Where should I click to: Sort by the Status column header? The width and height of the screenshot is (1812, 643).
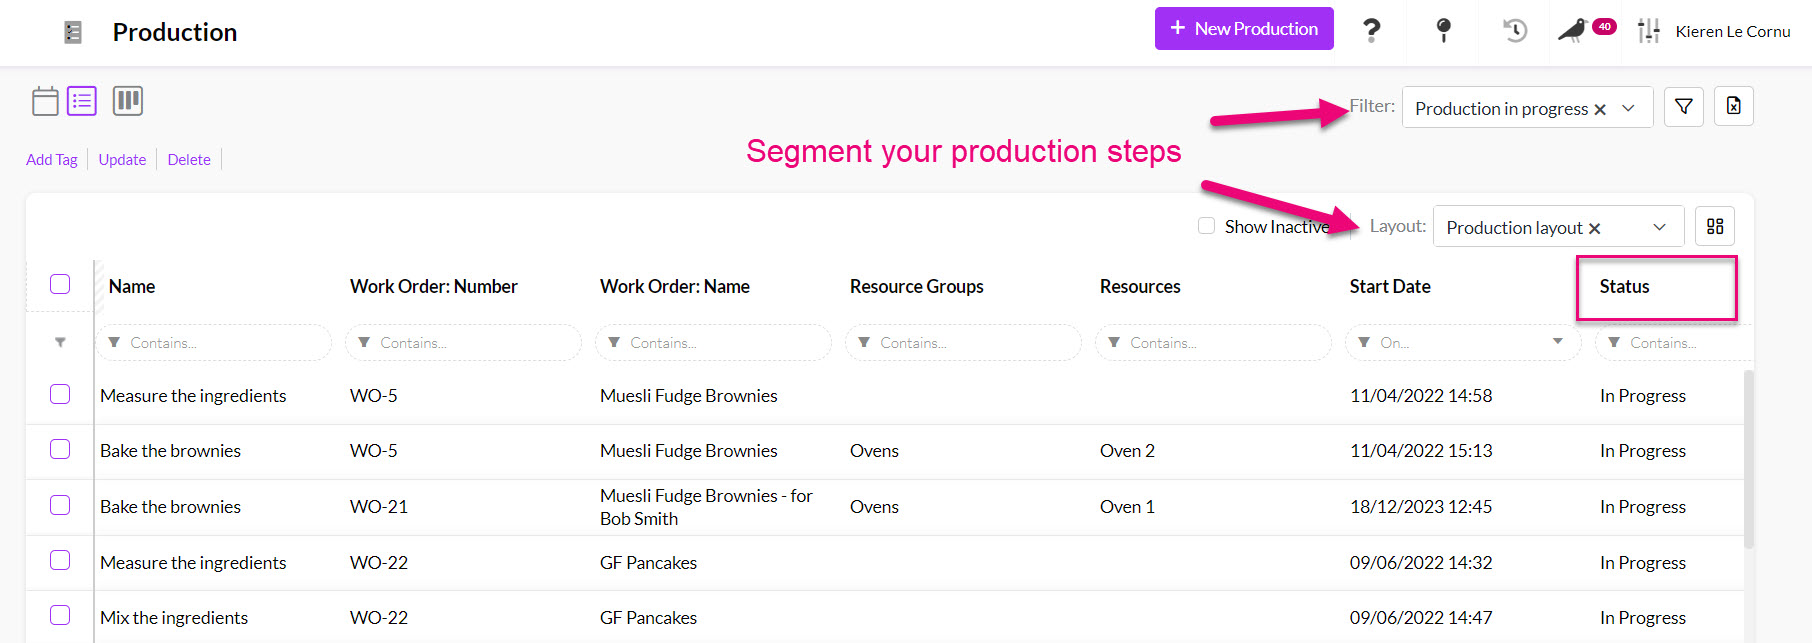click(1624, 287)
